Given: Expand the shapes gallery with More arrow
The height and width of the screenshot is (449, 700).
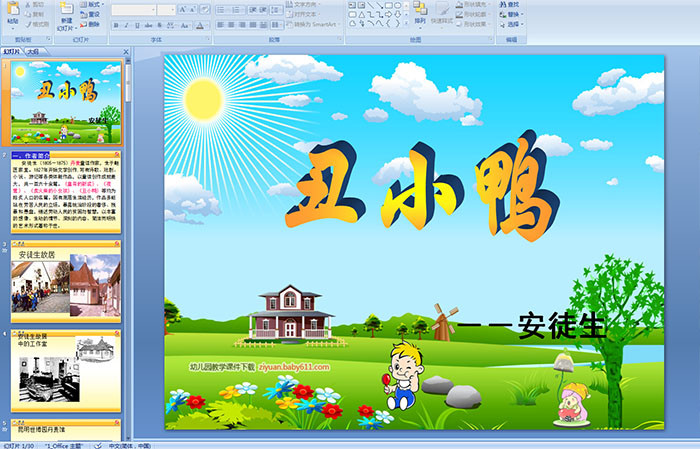Looking at the screenshot, I should tap(406, 23).
